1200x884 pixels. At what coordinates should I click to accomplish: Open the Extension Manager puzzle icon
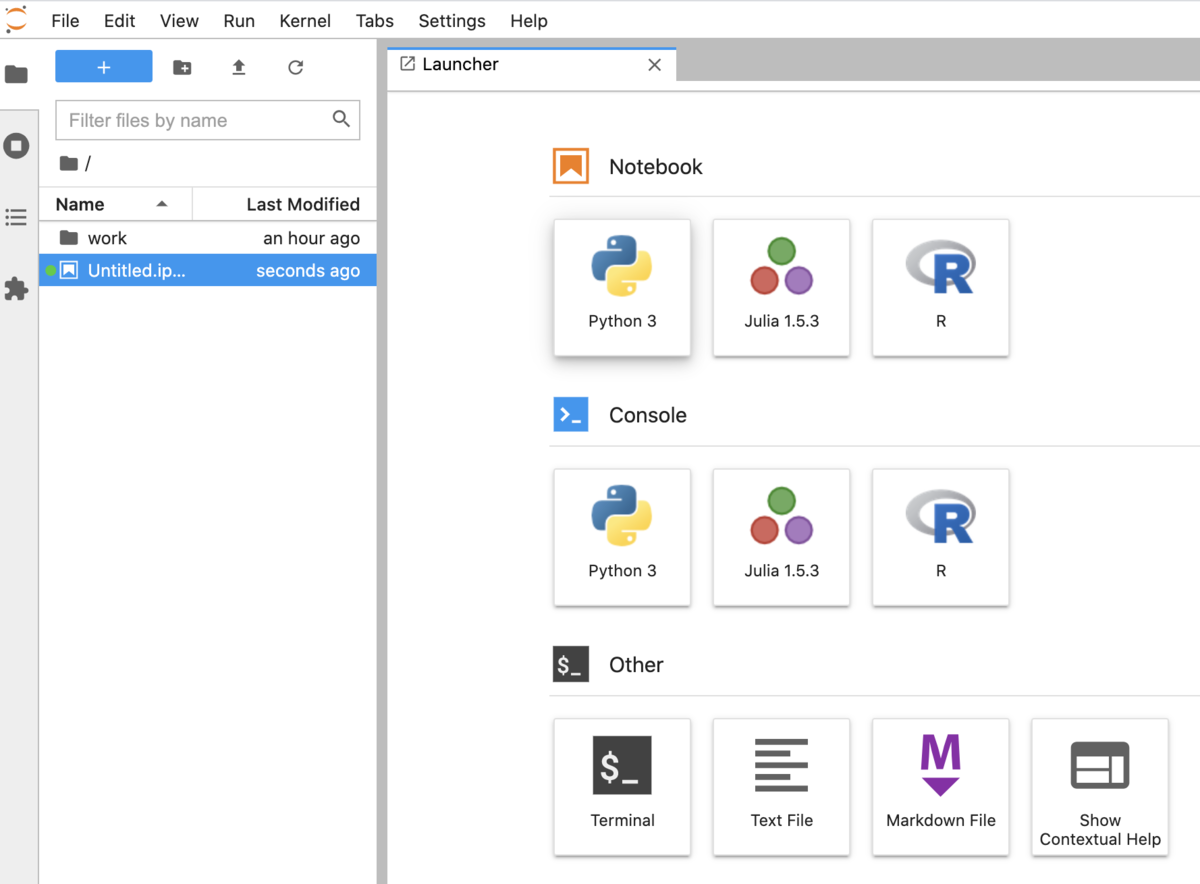(16, 289)
